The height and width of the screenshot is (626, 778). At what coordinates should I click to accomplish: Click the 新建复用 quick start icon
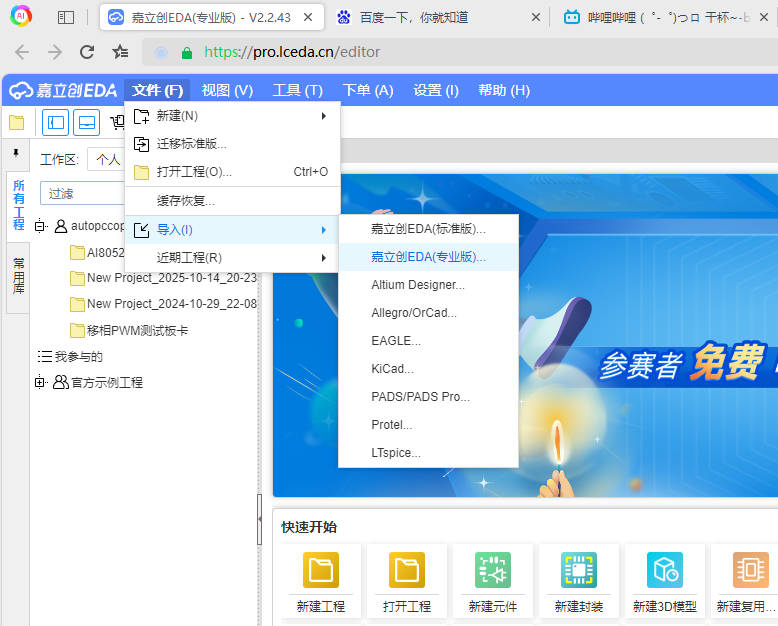[x=750, y=569]
